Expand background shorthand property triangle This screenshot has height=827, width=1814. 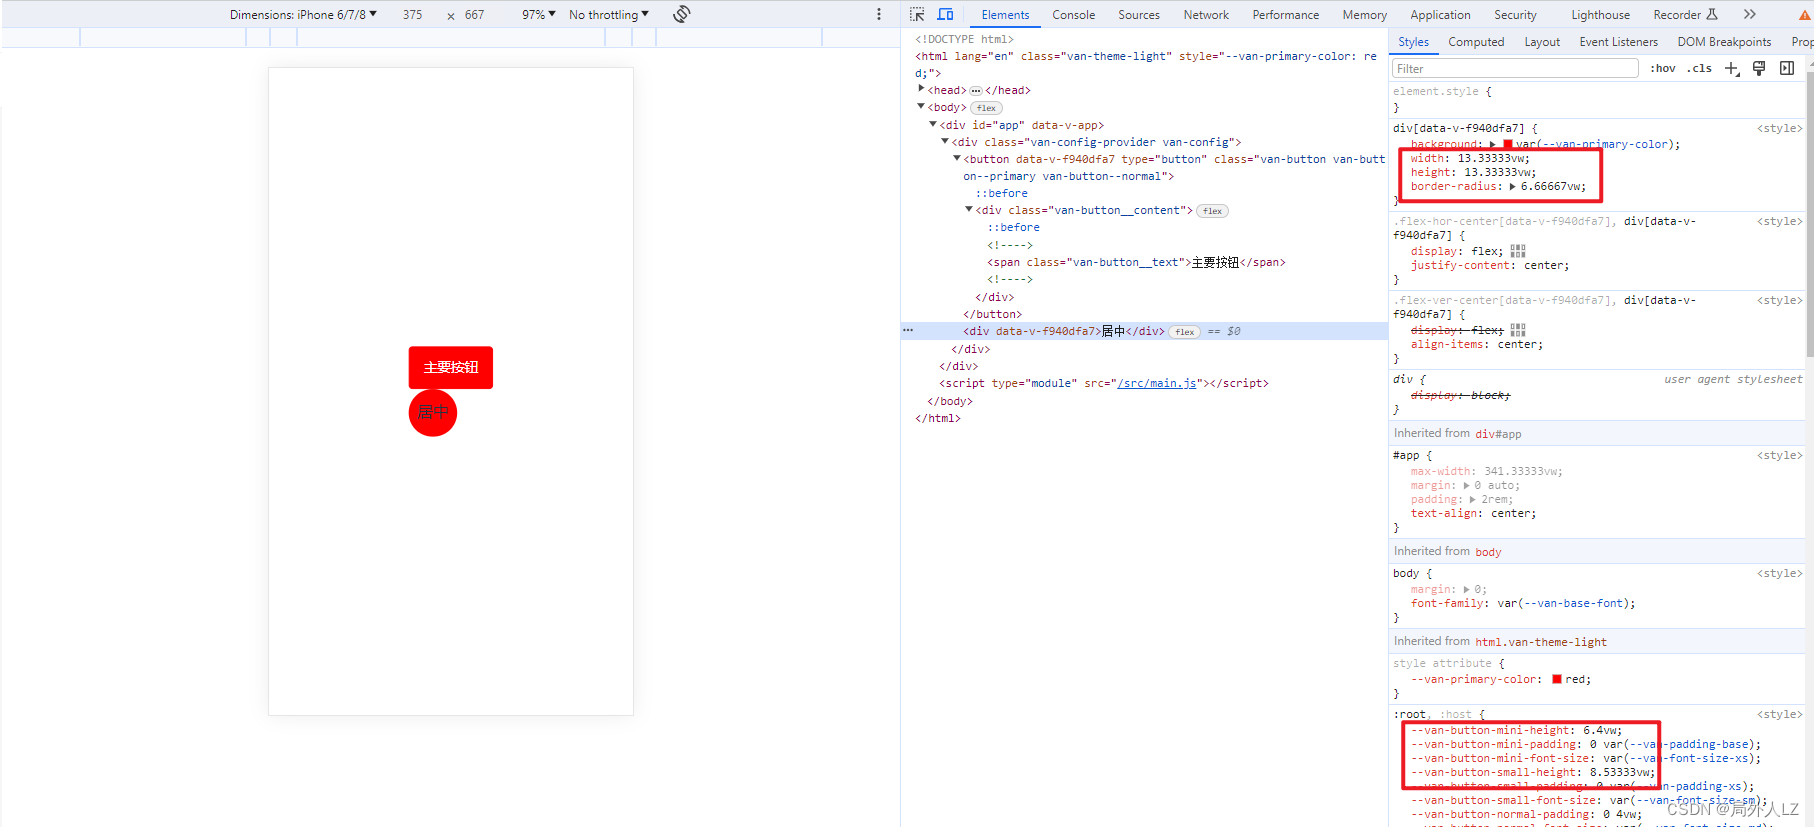1493,144
